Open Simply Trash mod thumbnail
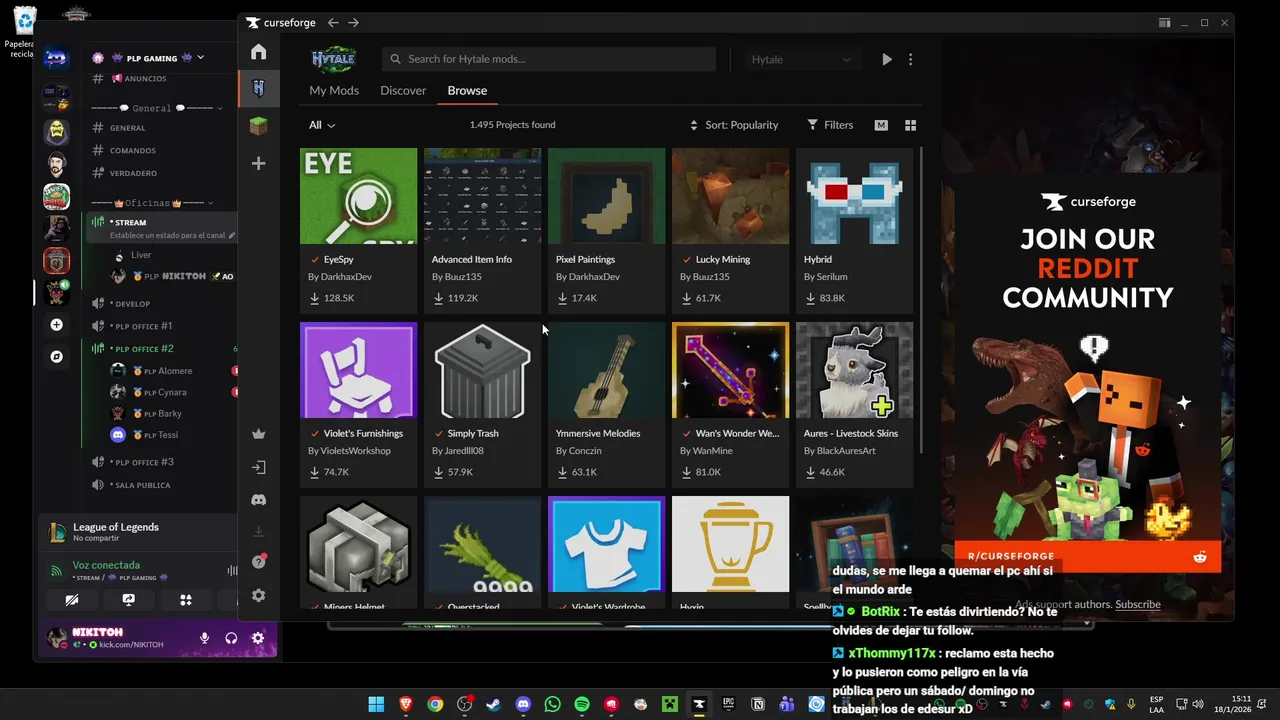This screenshot has height=720, width=1280. 482,370
